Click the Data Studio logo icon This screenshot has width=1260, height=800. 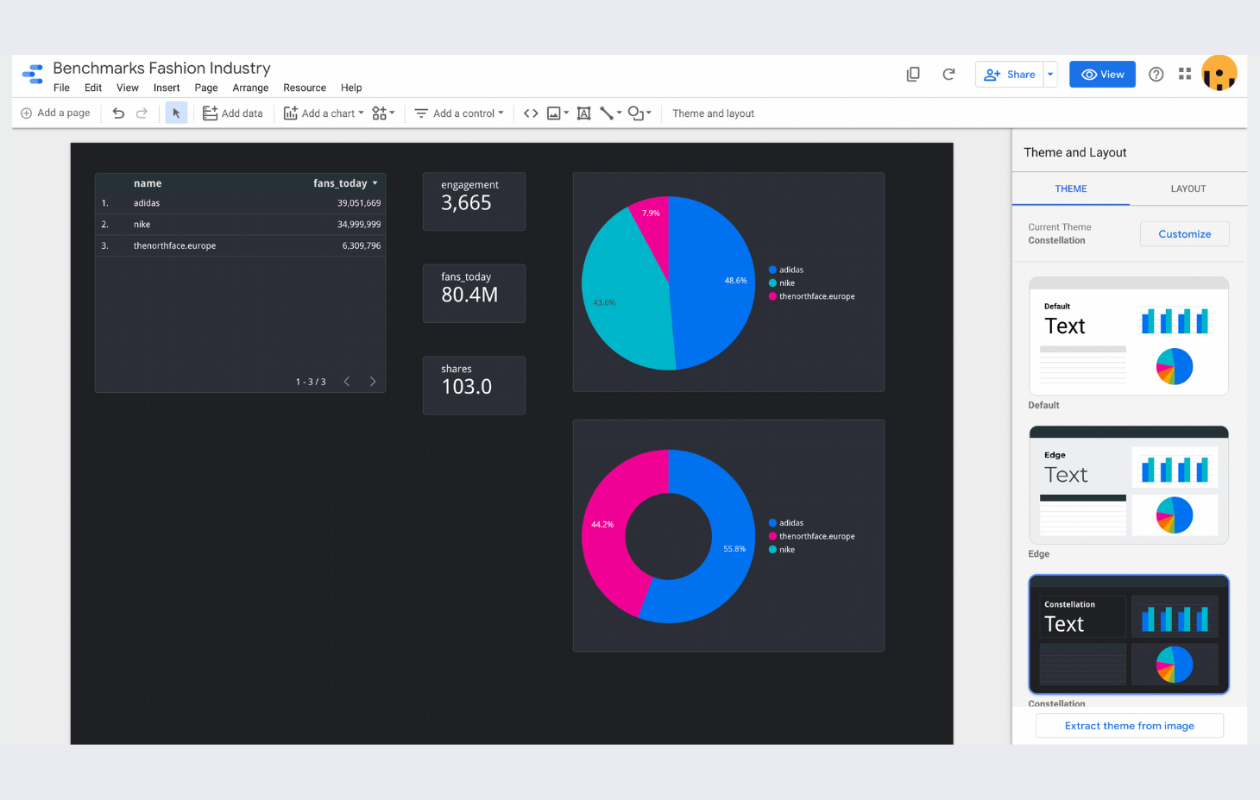coord(33,75)
